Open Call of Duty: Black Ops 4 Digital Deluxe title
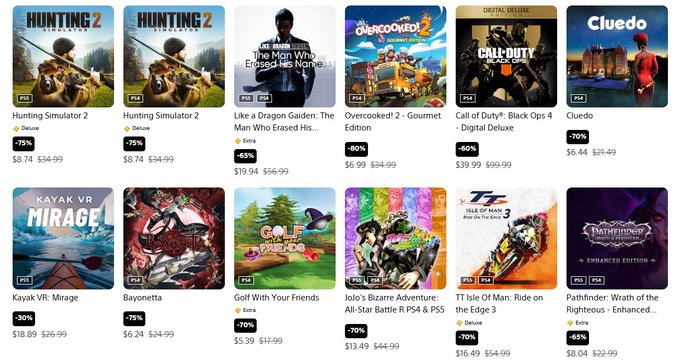 503,121
